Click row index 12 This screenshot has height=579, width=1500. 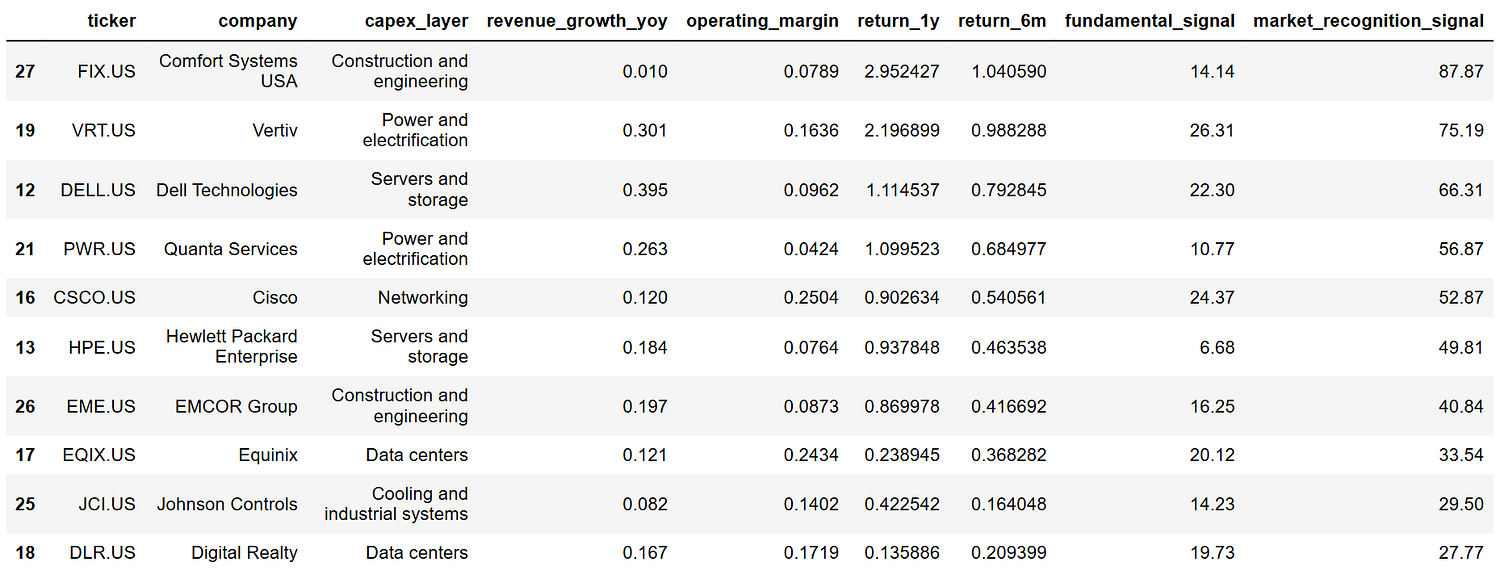25,190
